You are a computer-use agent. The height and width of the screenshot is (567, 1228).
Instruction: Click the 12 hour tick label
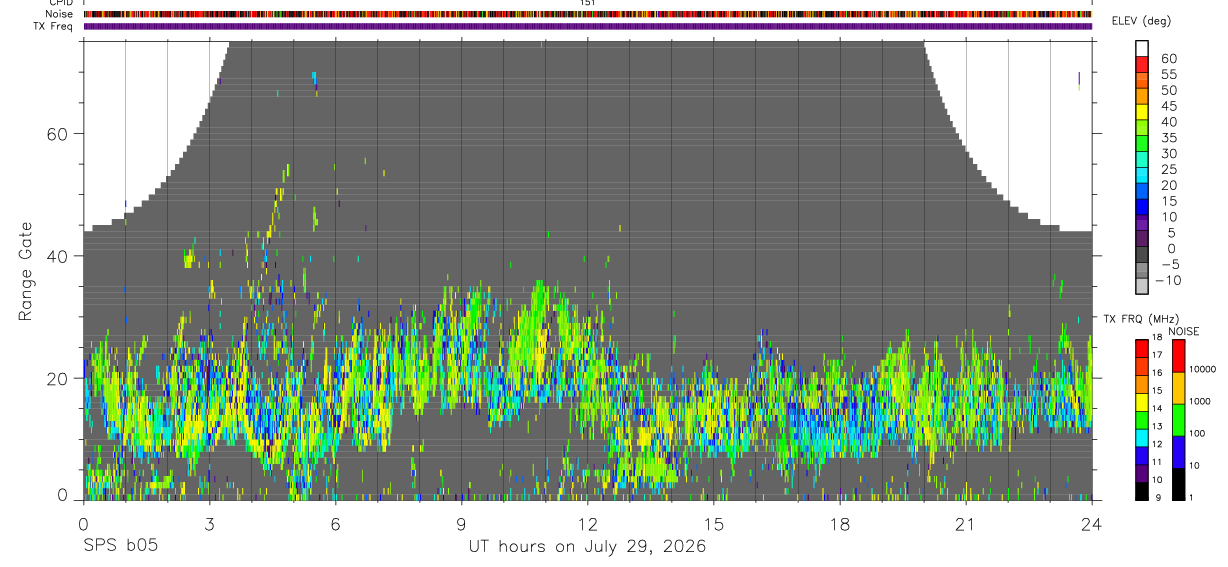[588, 524]
